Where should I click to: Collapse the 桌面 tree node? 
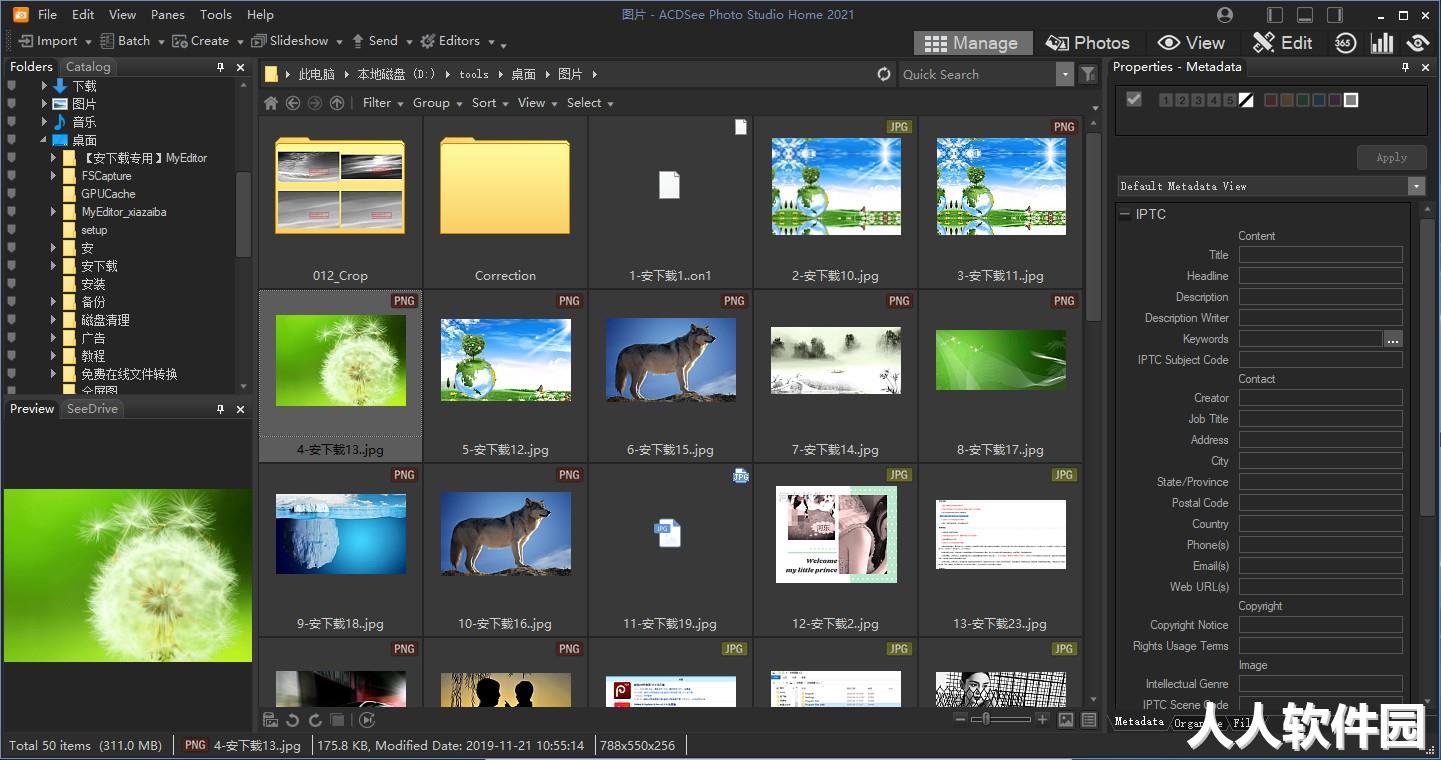(43, 140)
